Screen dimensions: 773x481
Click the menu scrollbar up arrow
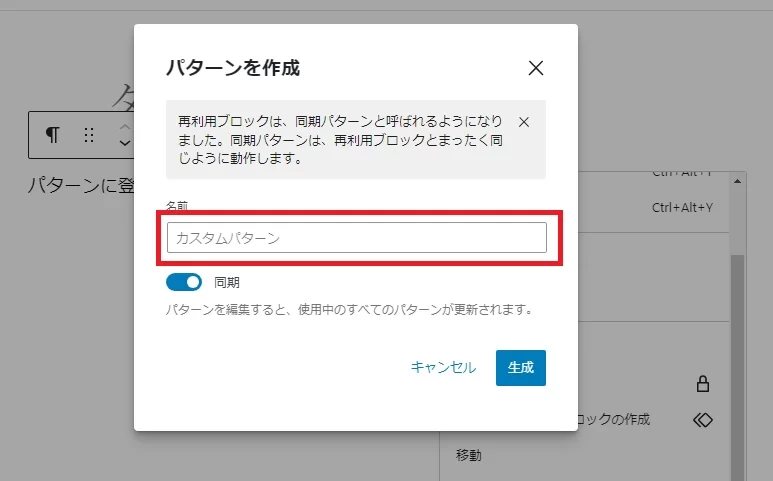(x=738, y=181)
